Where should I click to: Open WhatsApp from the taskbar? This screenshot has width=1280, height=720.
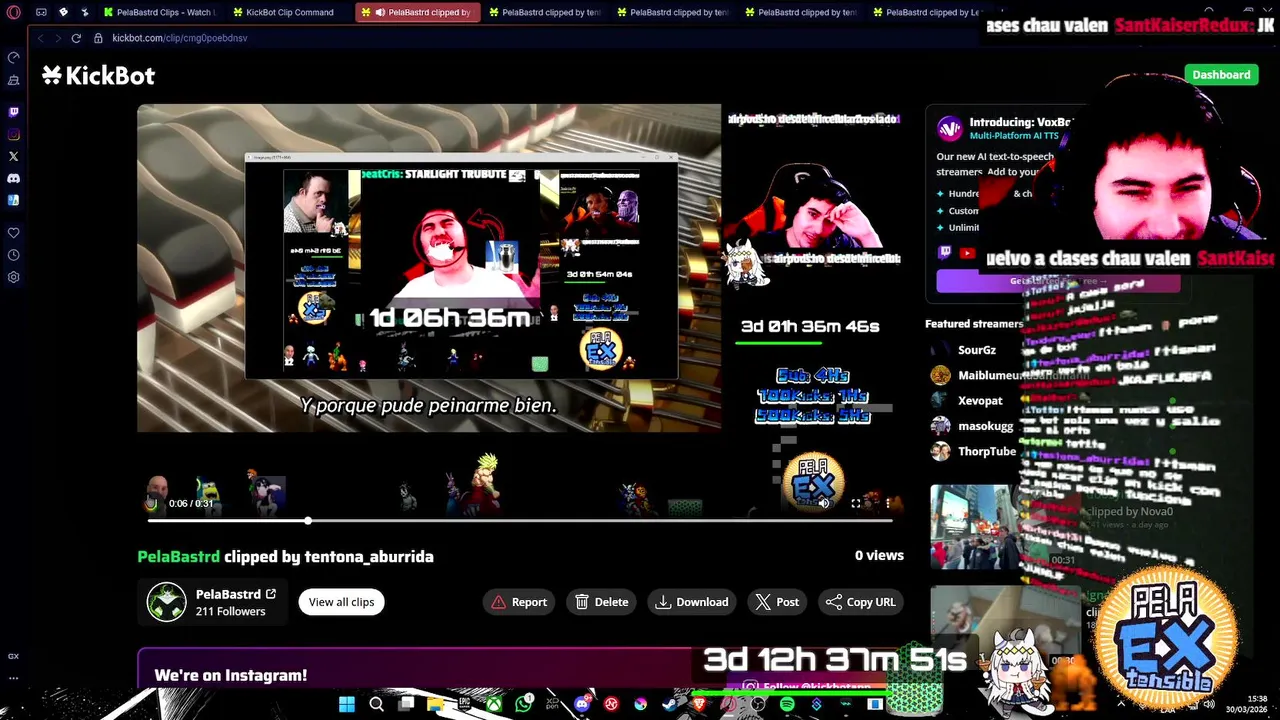(x=524, y=704)
